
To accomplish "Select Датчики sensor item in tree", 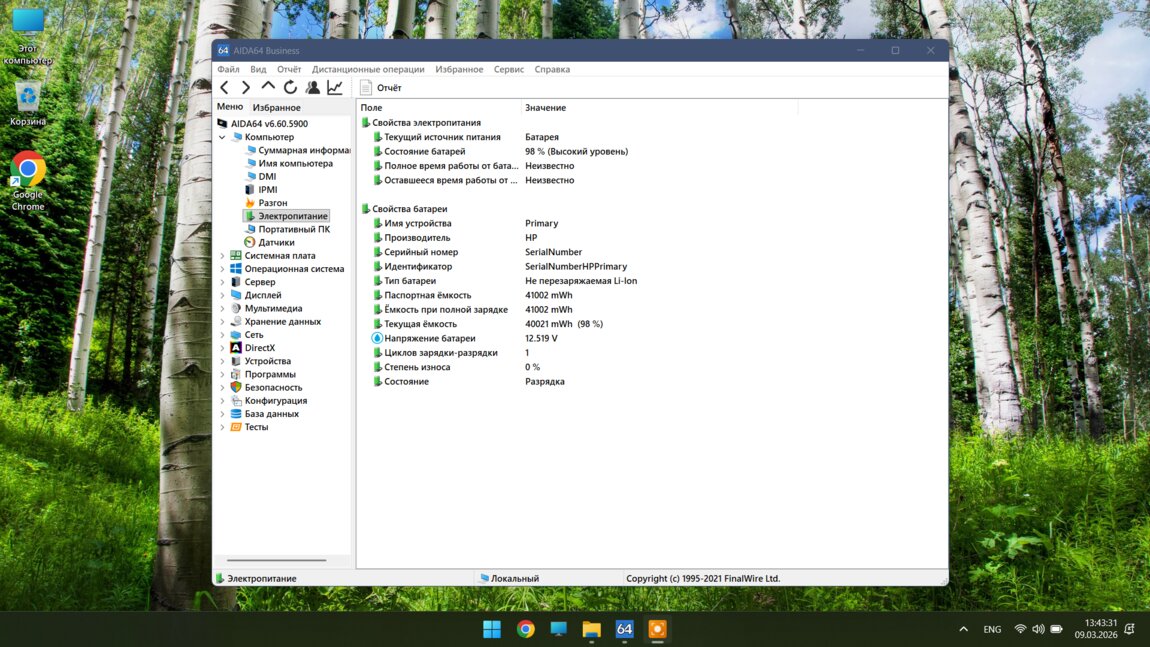I will pos(275,242).
